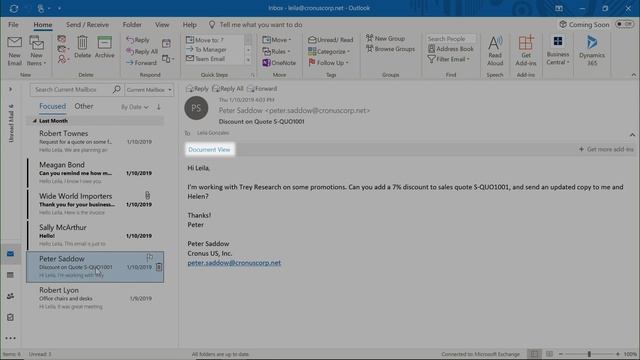Toggle Unread/Read status
The width and height of the screenshot is (640, 360).
[x=331, y=40]
